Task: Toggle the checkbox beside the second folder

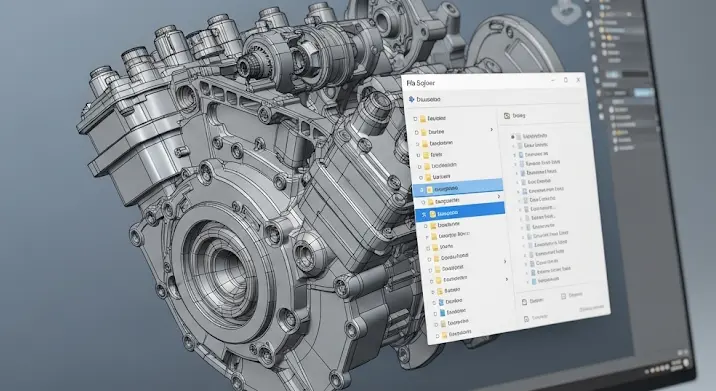Action: (416, 132)
